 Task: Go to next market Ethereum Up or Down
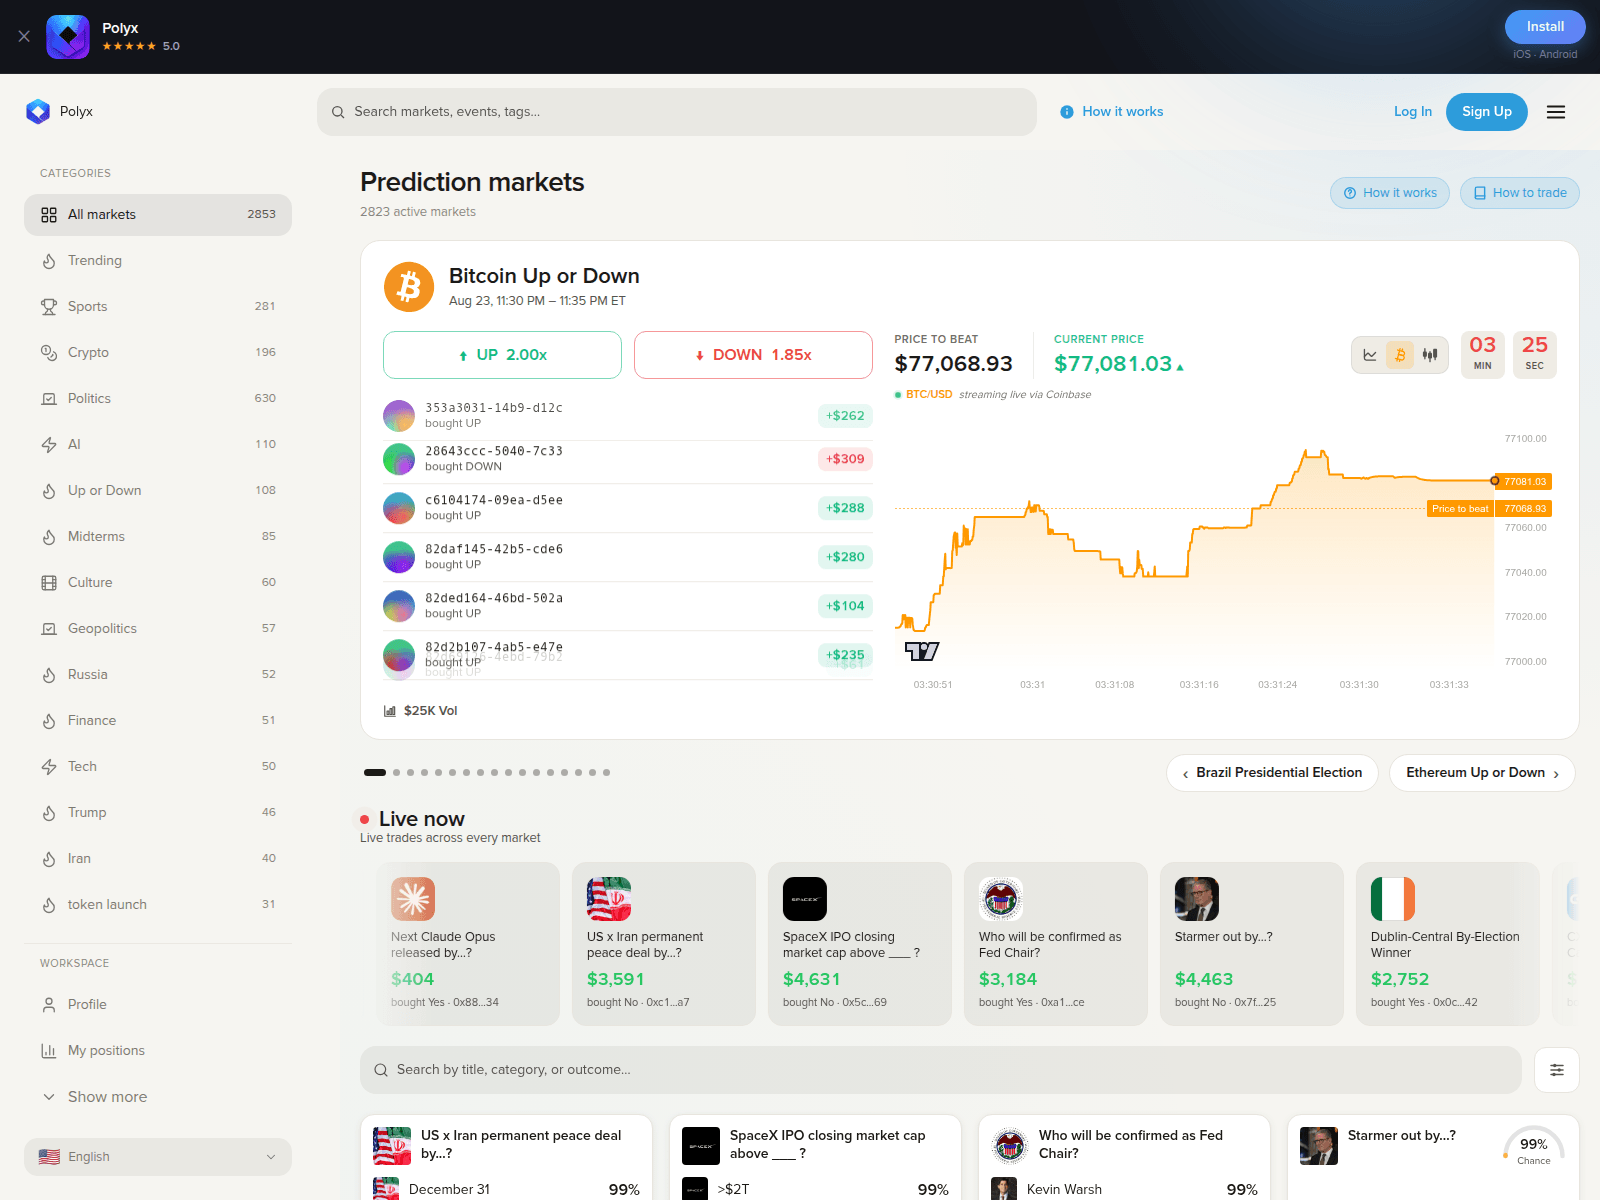click(x=1482, y=773)
